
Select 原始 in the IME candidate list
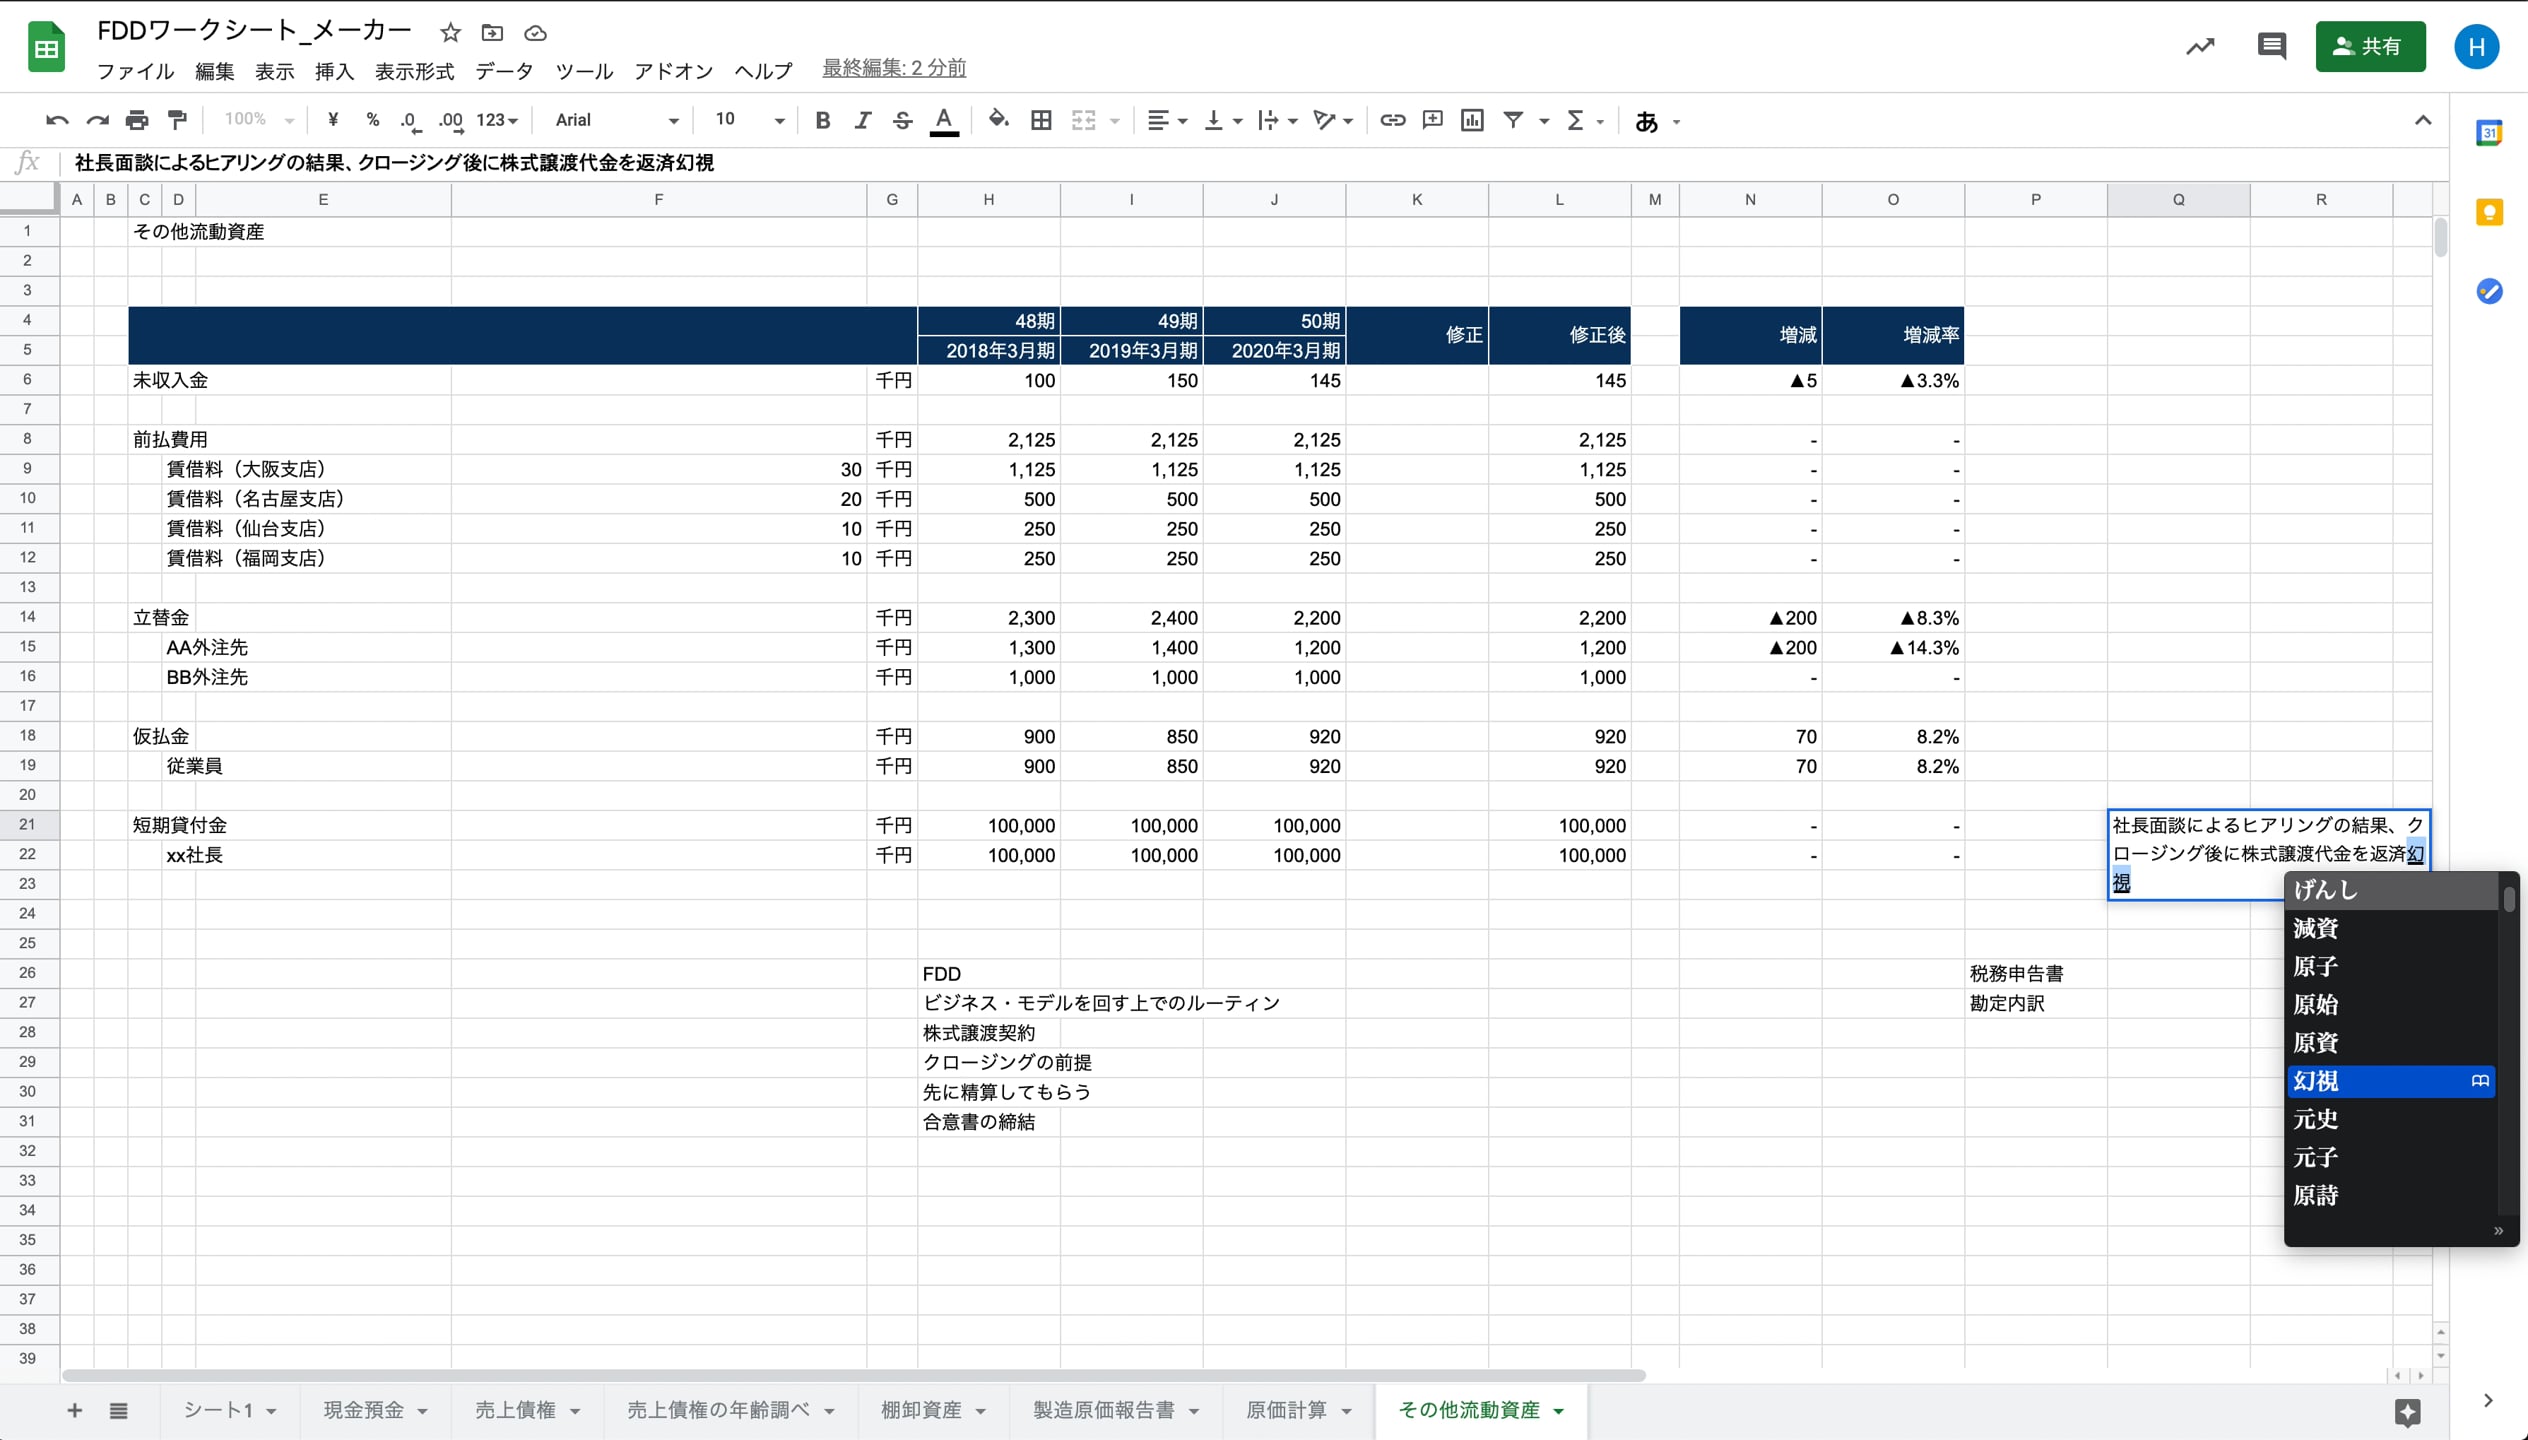point(2316,1004)
